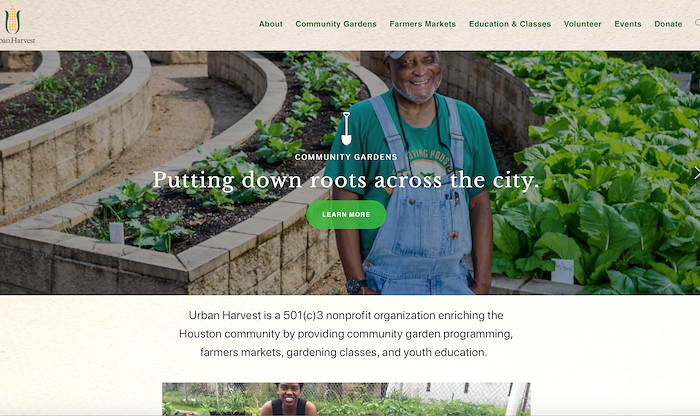Click the raised garden beds in hero photo
The width and height of the screenshot is (700, 416).
(134, 179)
